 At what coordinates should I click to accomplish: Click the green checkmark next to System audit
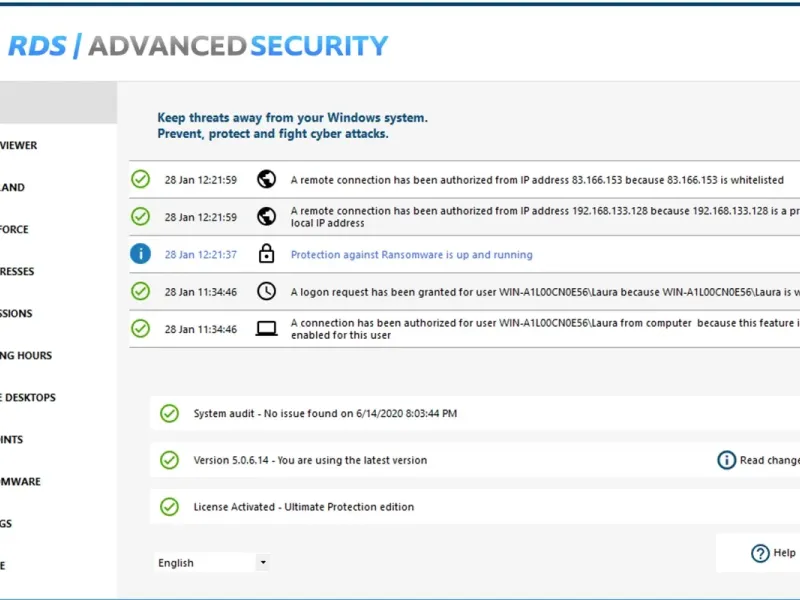pyautogui.click(x=170, y=413)
